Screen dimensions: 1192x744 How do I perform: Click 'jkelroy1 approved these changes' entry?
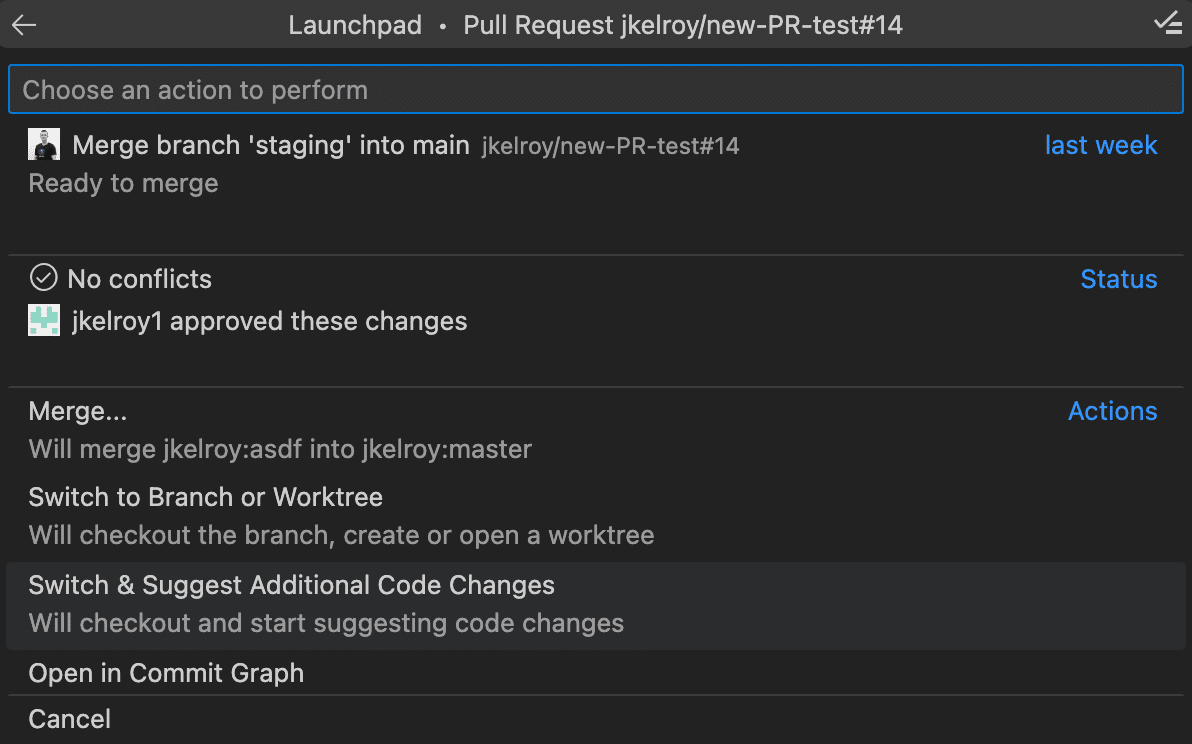pos(269,321)
